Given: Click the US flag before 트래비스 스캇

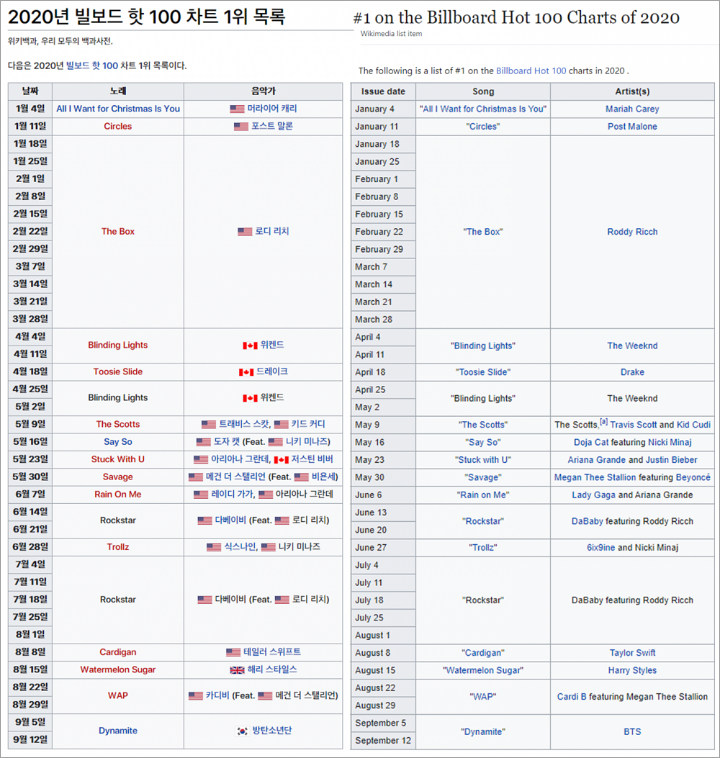Looking at the screenshot, I should tap(208, 424).
